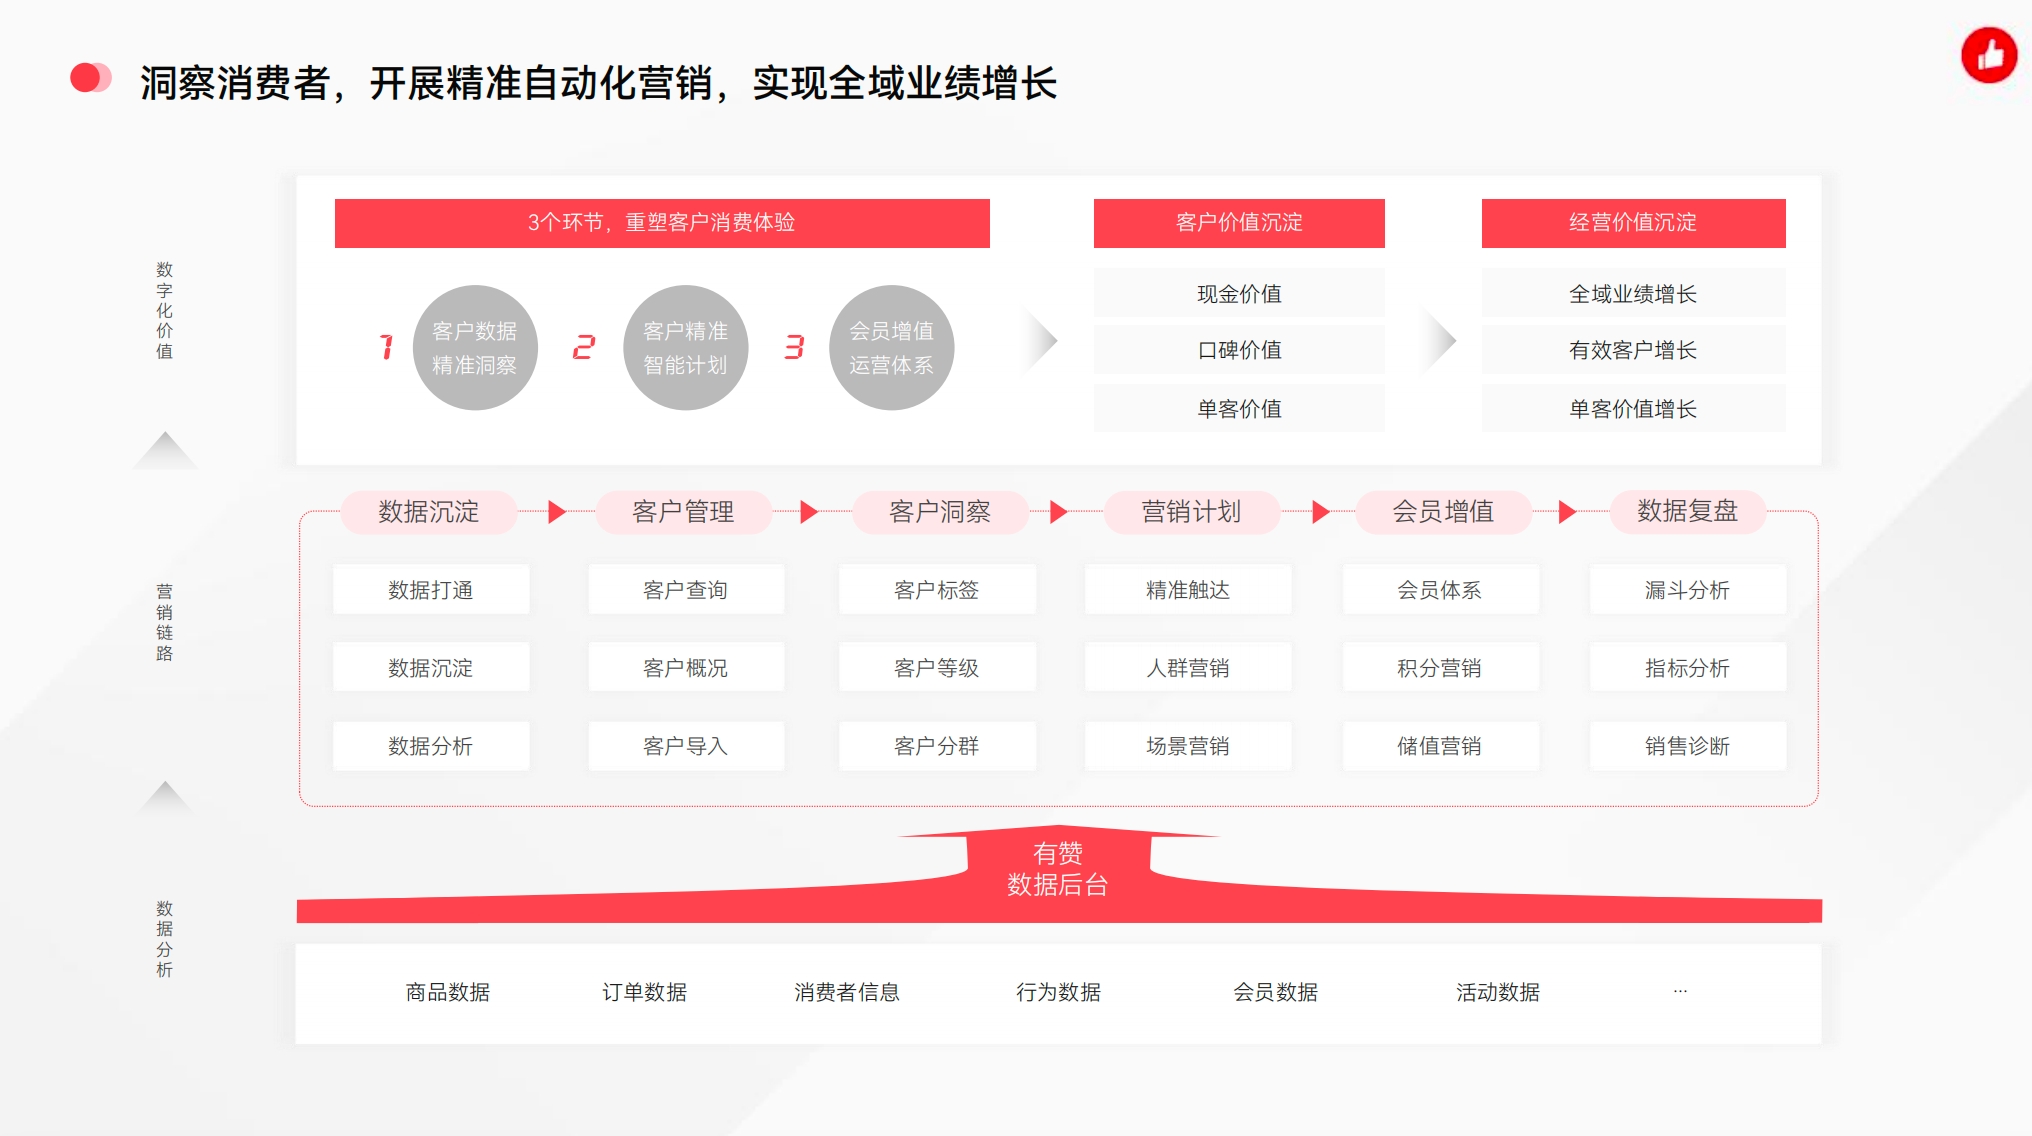Click the 有效客户增长 box
The height and width of the screenshot is (1136, 2032).
point(1633,350)
